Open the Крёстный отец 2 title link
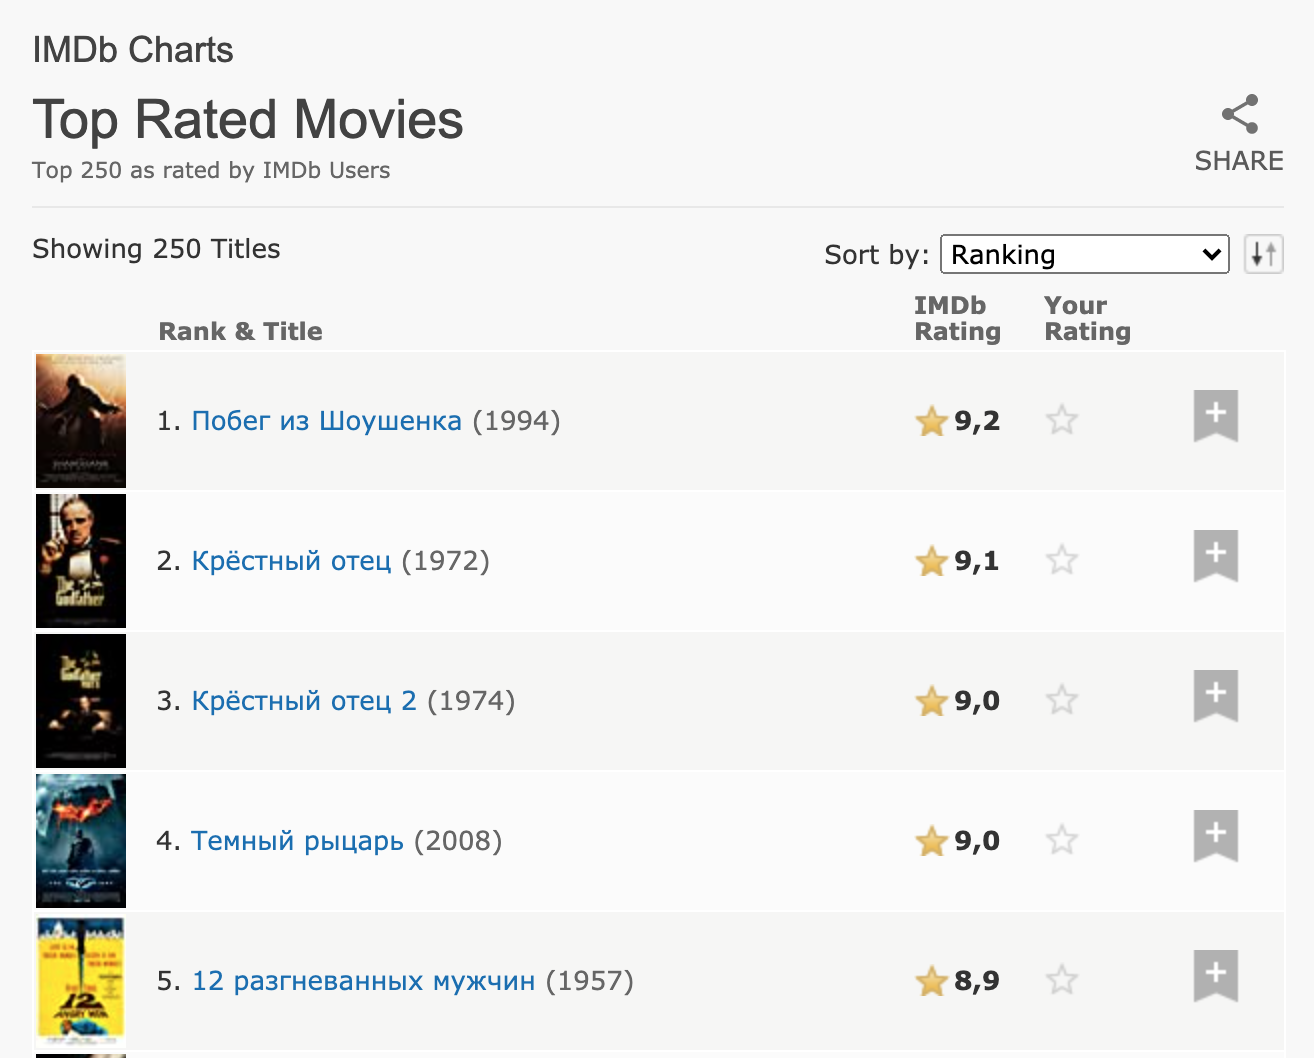Viewport: 1314px width, 1058px height. [x=304, y=701]
